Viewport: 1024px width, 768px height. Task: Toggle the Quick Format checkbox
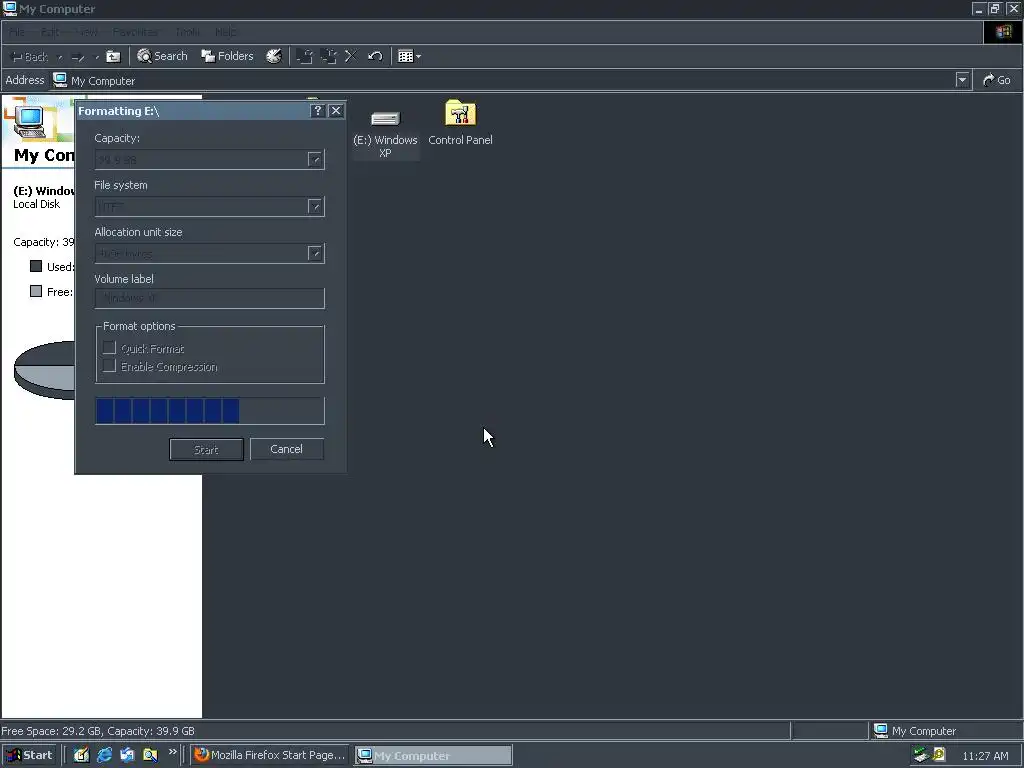(109, 348)
